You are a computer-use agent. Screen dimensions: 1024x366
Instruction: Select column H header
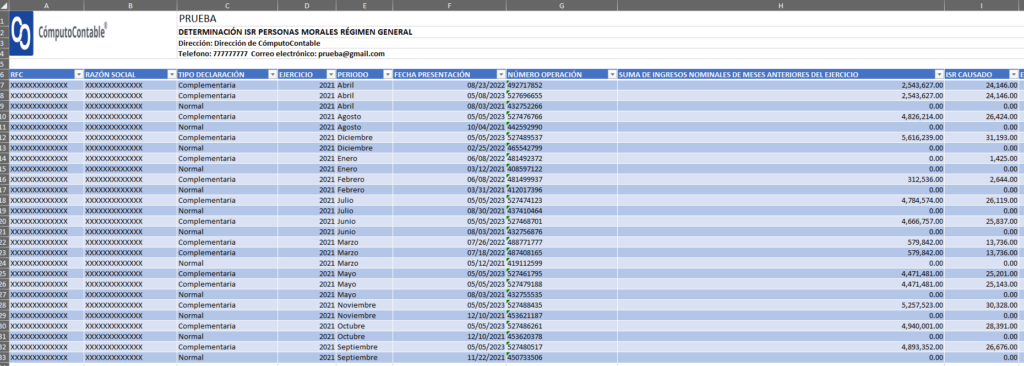point(780,5)
